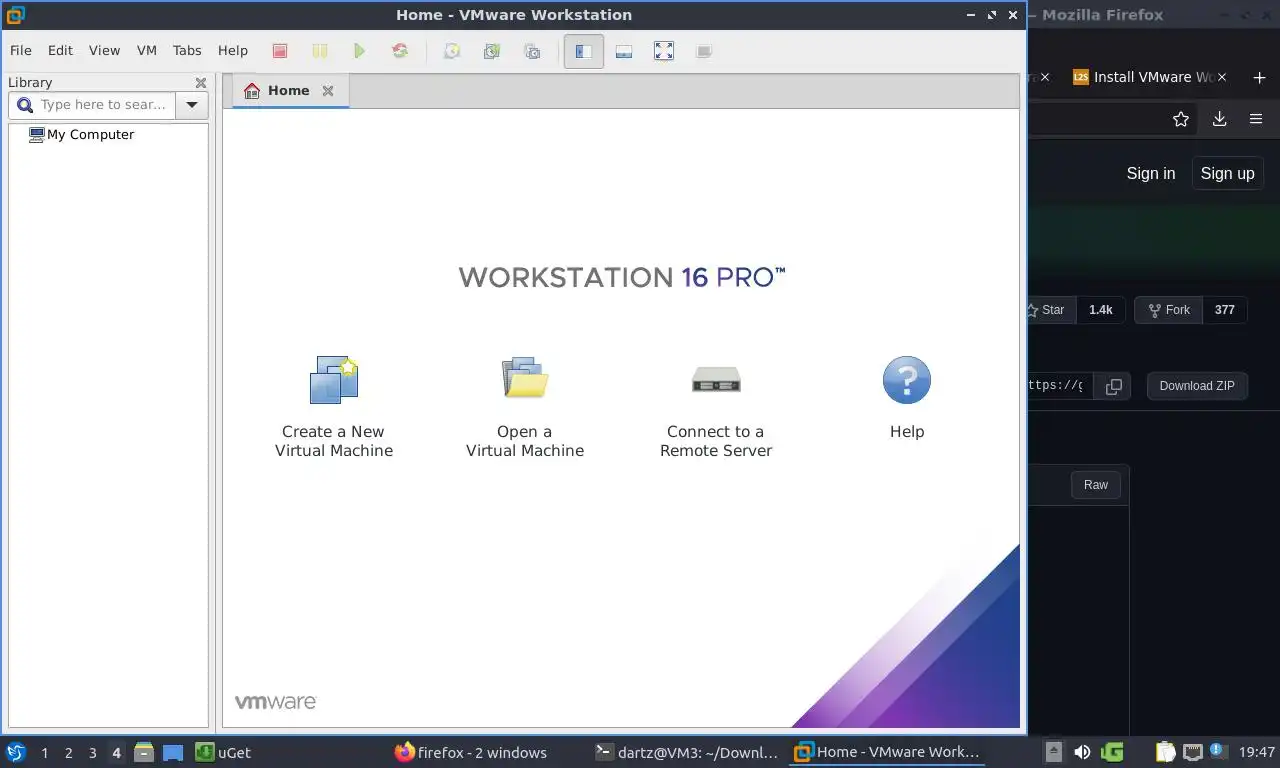
Task: Open the Snapshot Manager toolbar icon
Action: 532,51
